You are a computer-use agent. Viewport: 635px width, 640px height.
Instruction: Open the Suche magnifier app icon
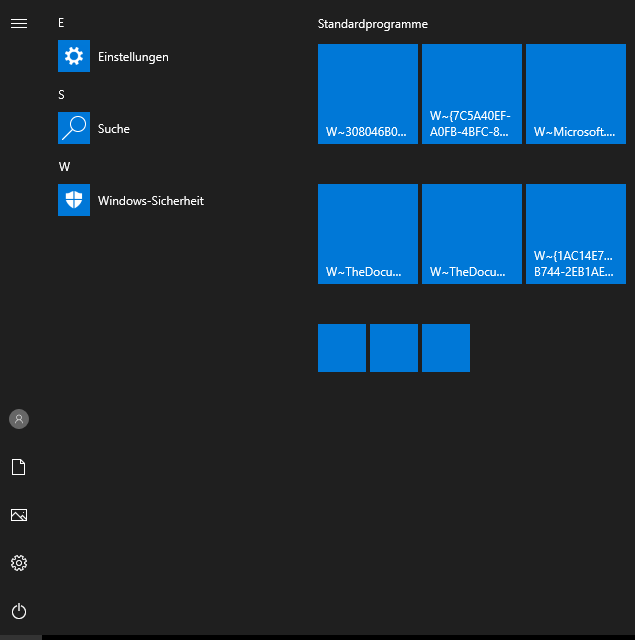[x=74, y=128]
